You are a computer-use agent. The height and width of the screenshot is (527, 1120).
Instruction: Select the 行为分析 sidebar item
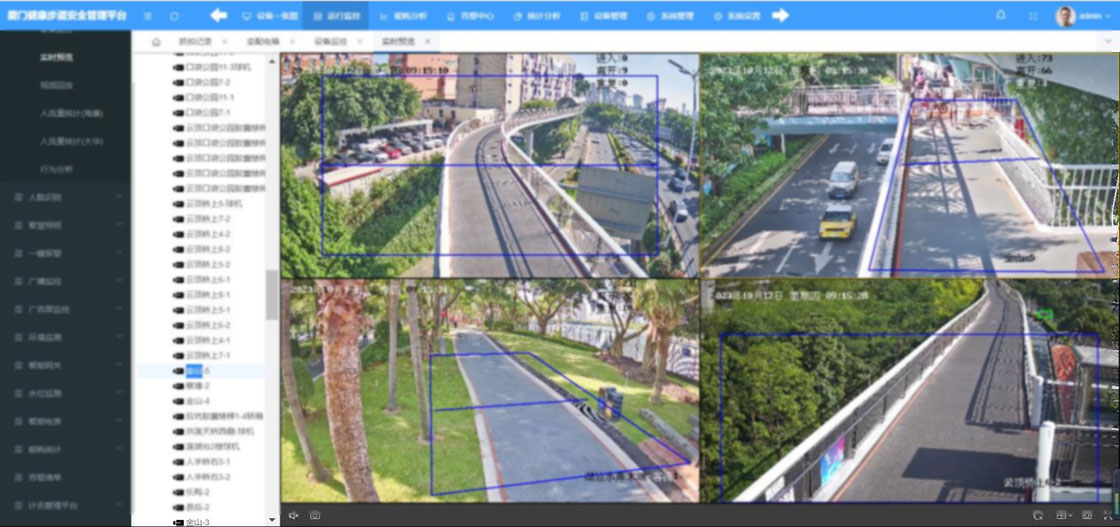click(x=57, y=169)
